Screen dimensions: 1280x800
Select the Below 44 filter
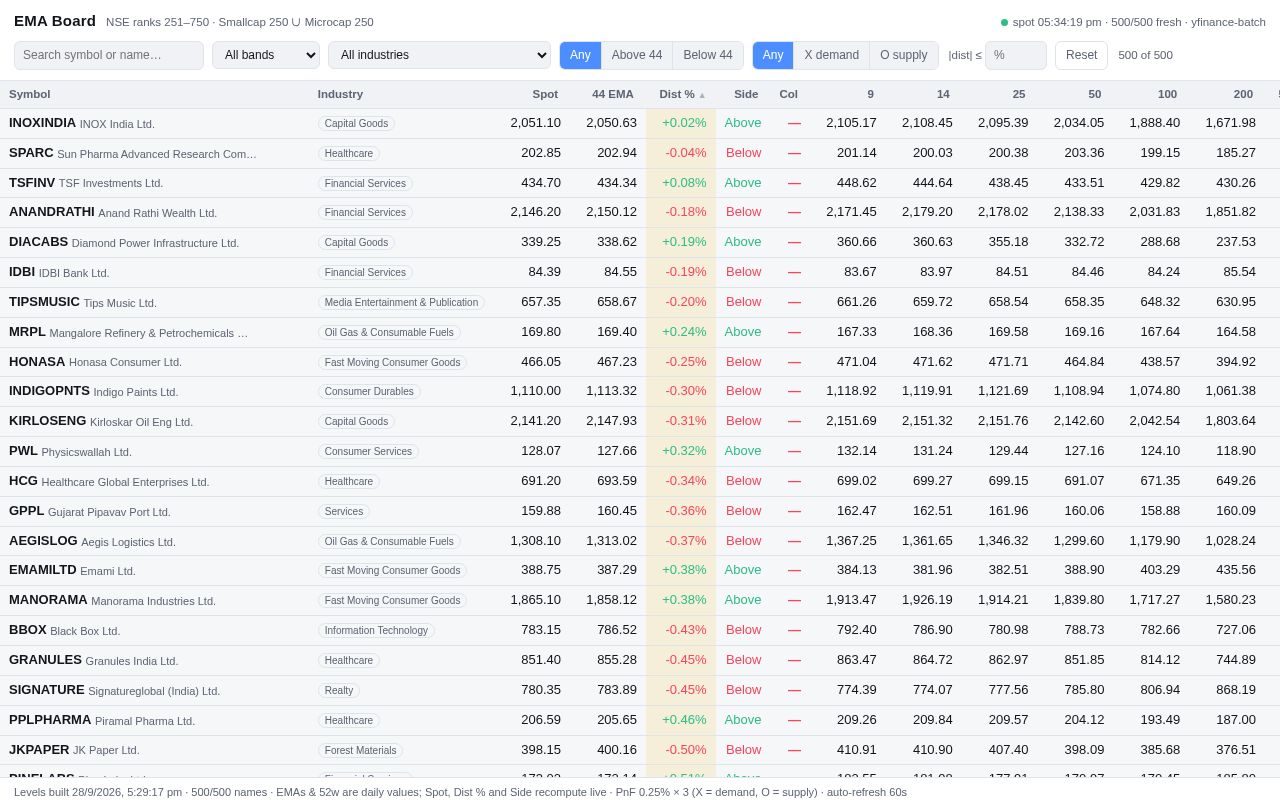click(708, 55)
